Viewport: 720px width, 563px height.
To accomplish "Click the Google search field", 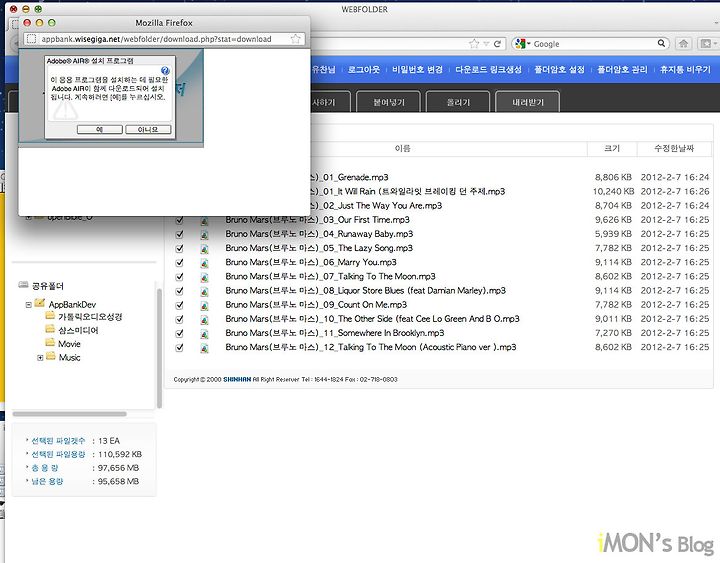I will coord(594,44).
